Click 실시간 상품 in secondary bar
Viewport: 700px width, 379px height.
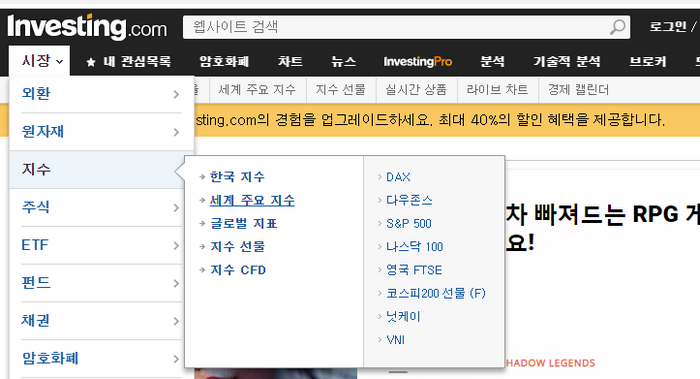tap(416, 90)
